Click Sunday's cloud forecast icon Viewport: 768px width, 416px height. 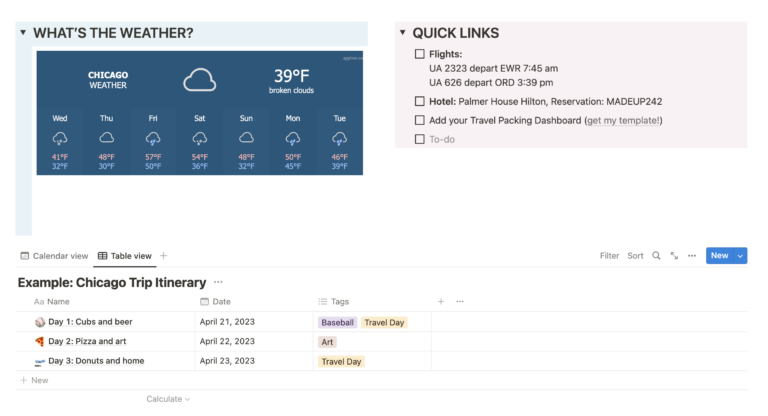point(246,138)
